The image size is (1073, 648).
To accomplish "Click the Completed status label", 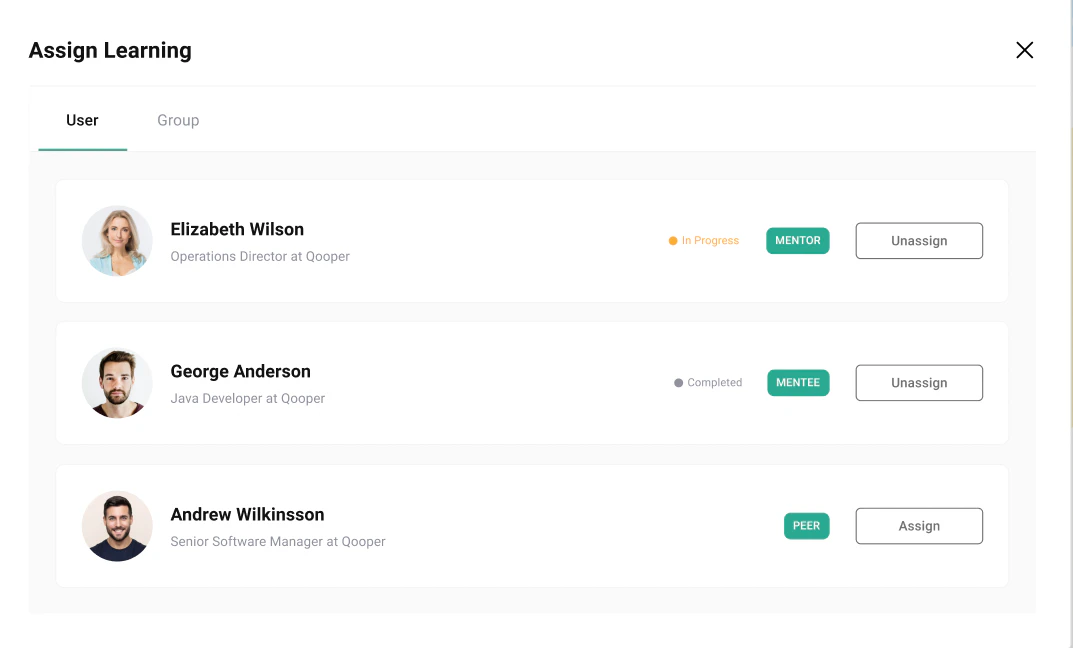I will 712,382.
